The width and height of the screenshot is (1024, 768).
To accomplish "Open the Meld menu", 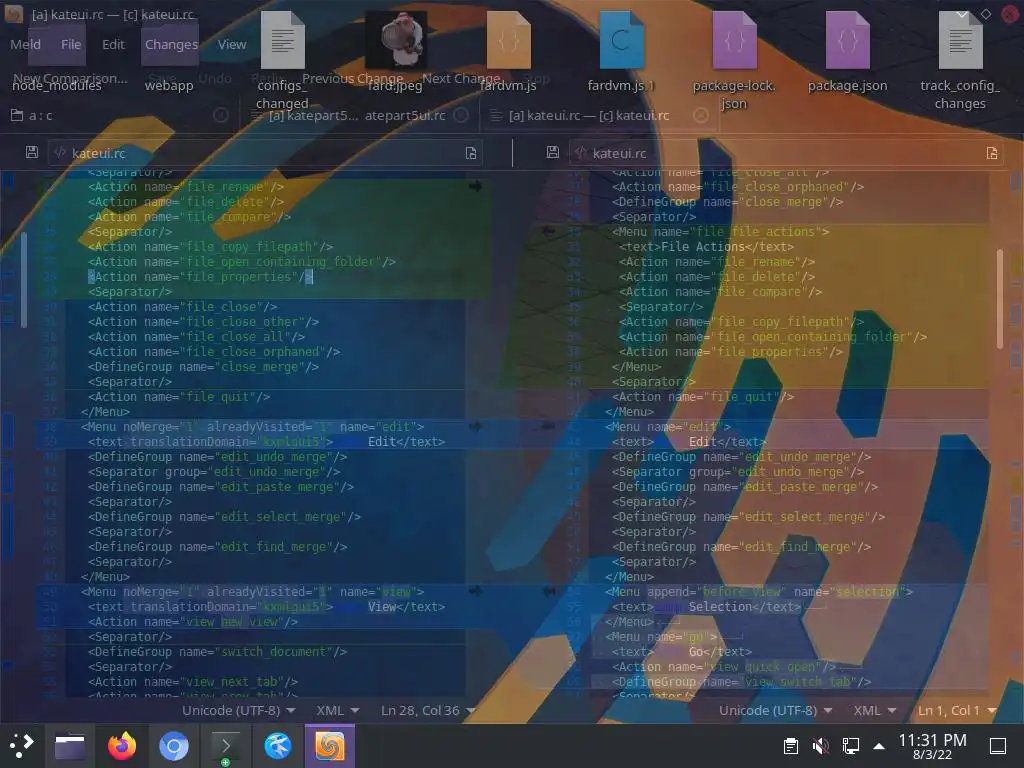I will click(25, 44).
